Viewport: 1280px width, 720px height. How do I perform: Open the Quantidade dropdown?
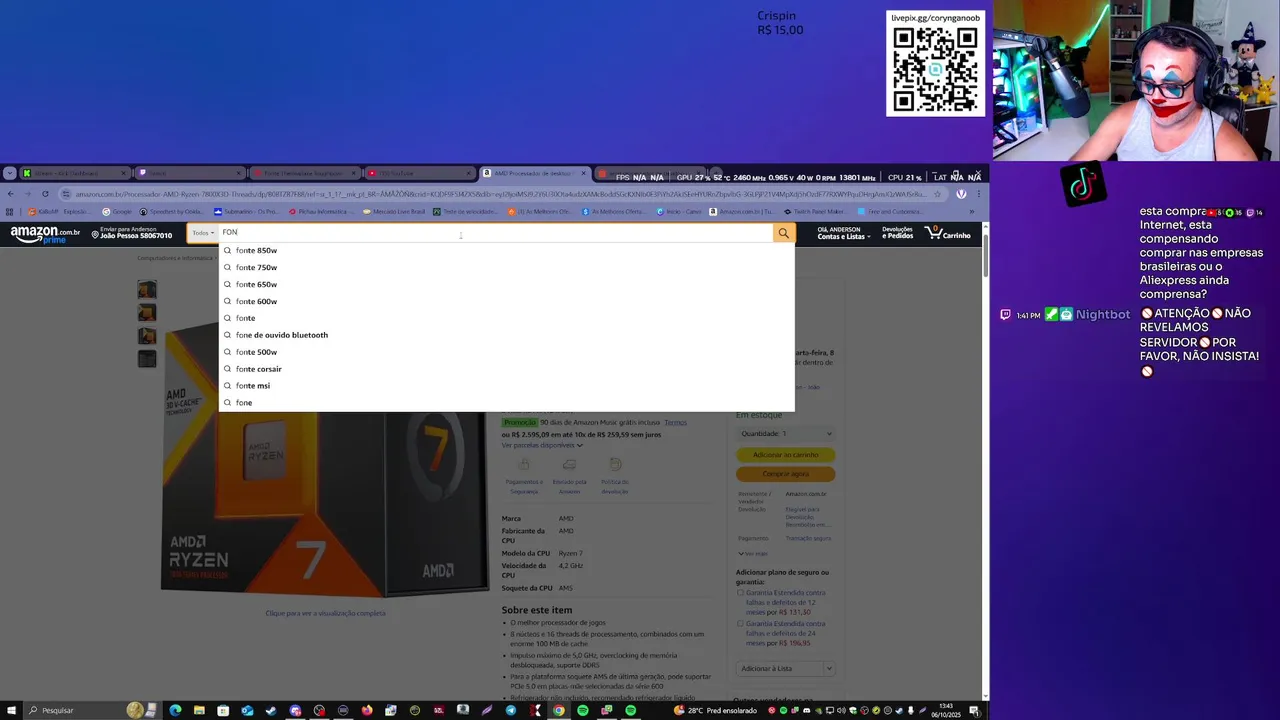coord(785,433)
